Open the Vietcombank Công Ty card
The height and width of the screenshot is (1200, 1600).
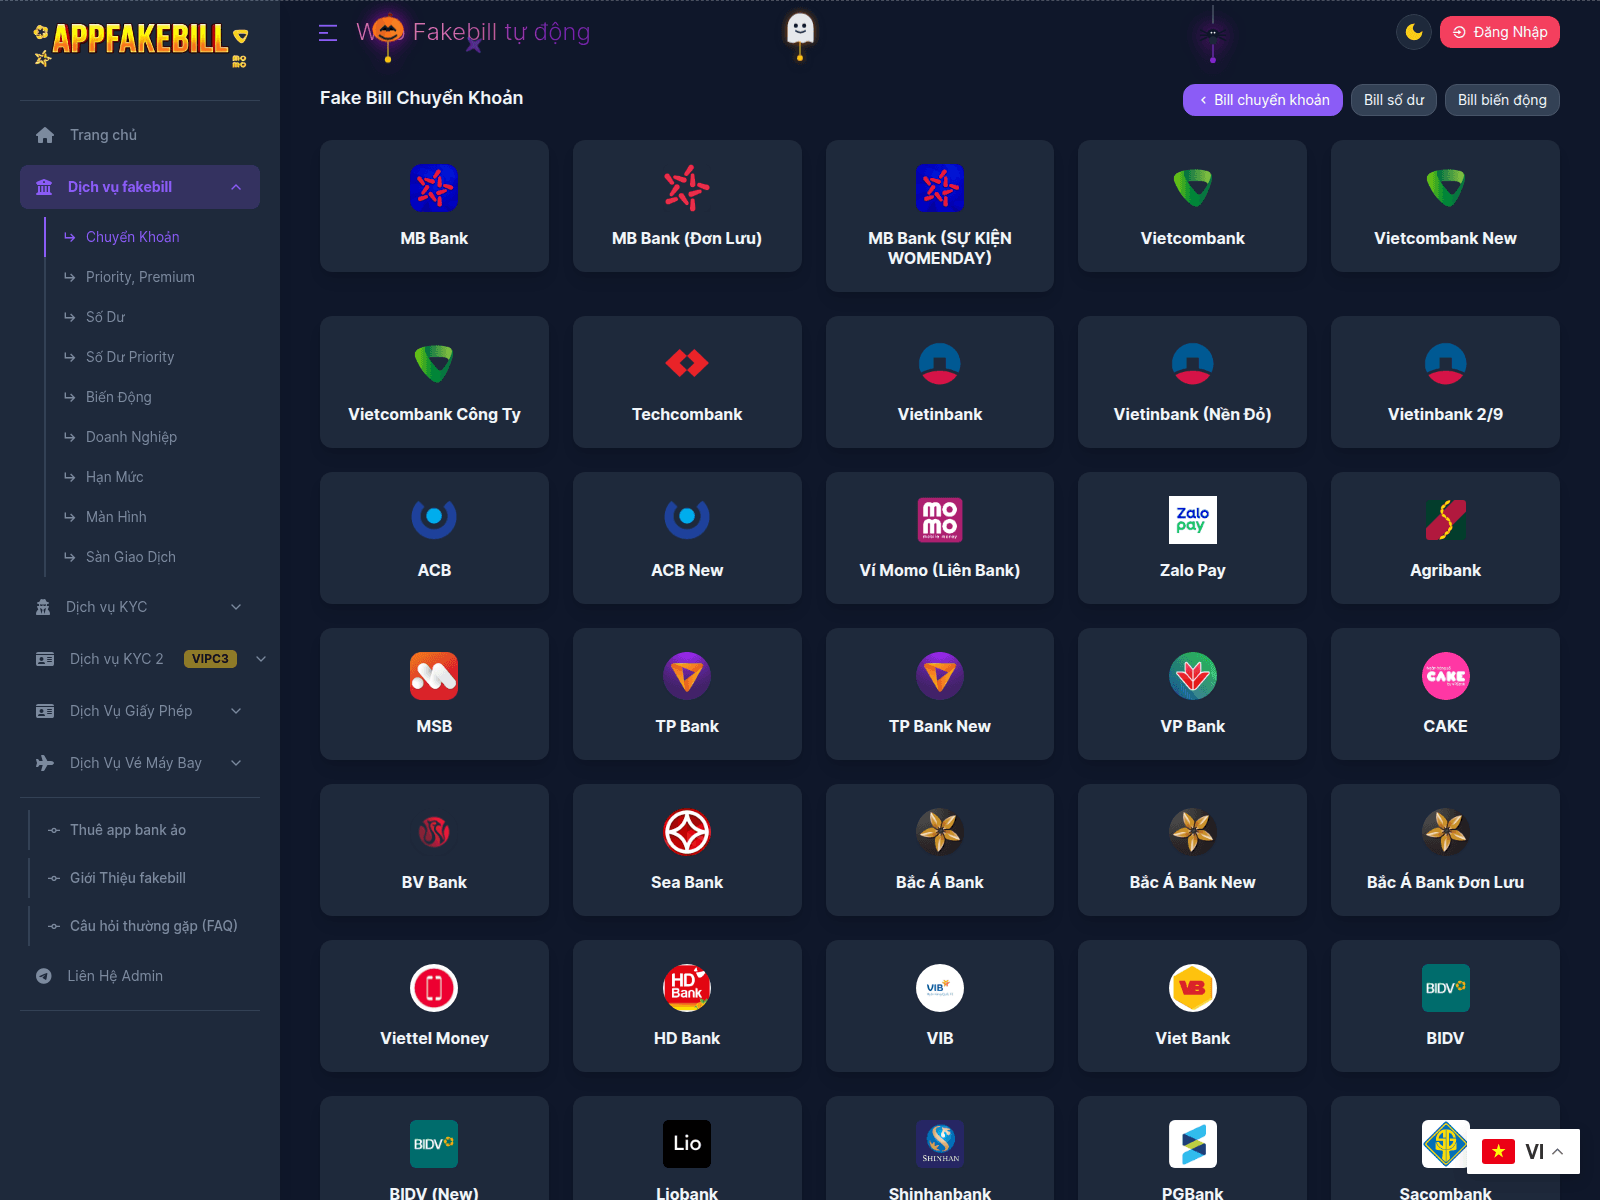point(434,382)
